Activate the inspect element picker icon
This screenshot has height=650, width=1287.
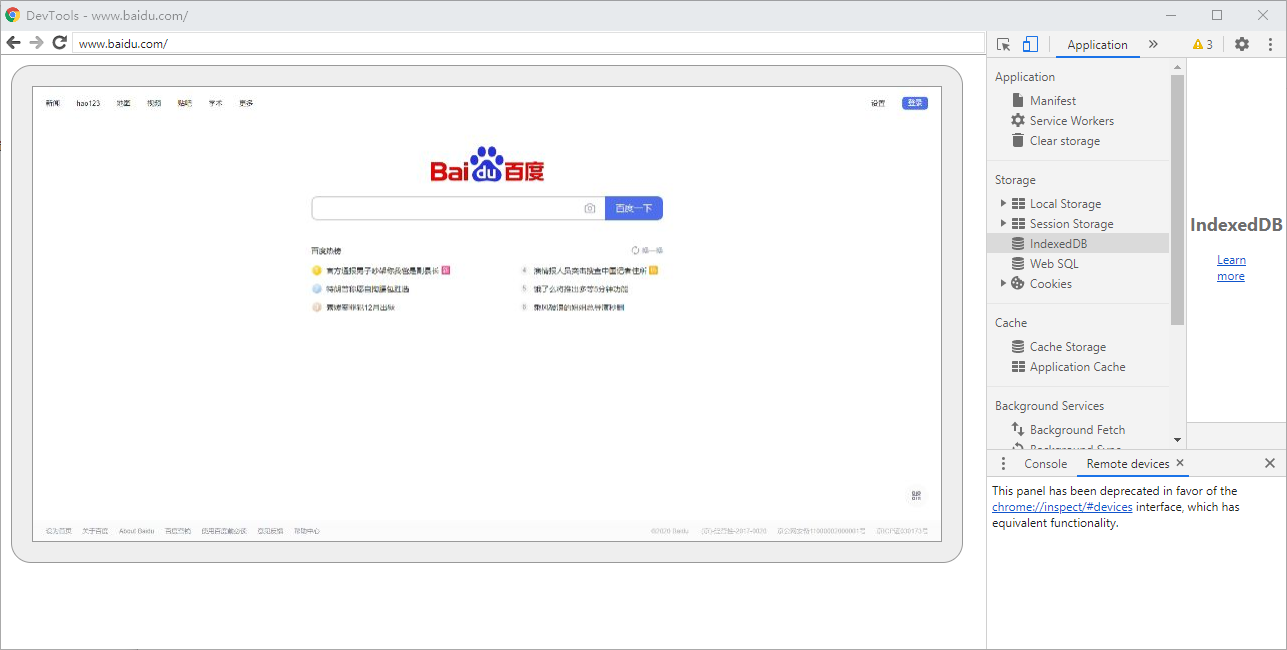[x=1004, y=44]
